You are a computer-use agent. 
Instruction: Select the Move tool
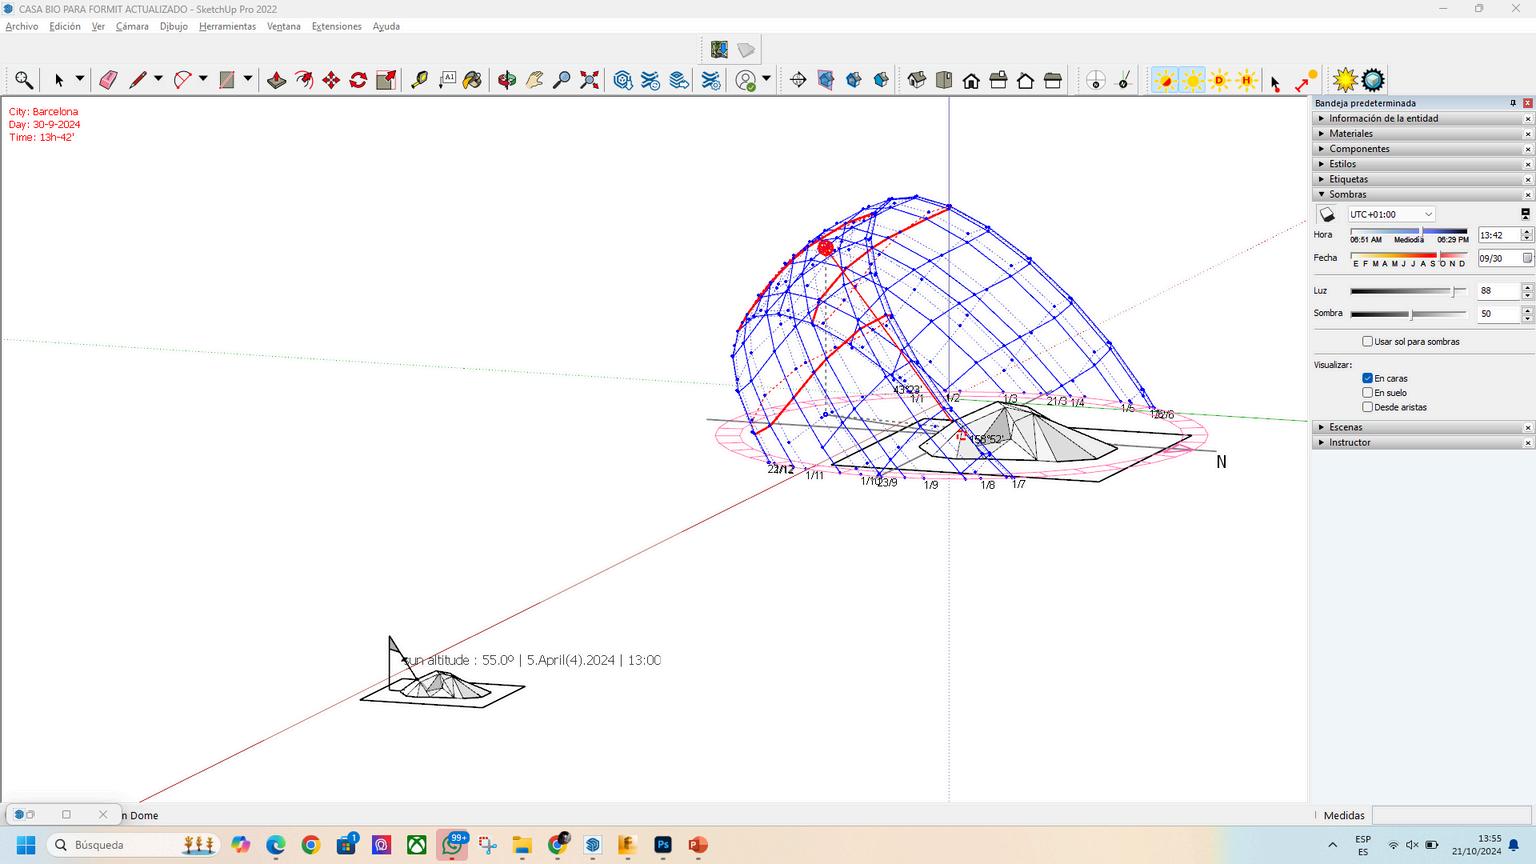pyautogui.click(x=331, y=80)
